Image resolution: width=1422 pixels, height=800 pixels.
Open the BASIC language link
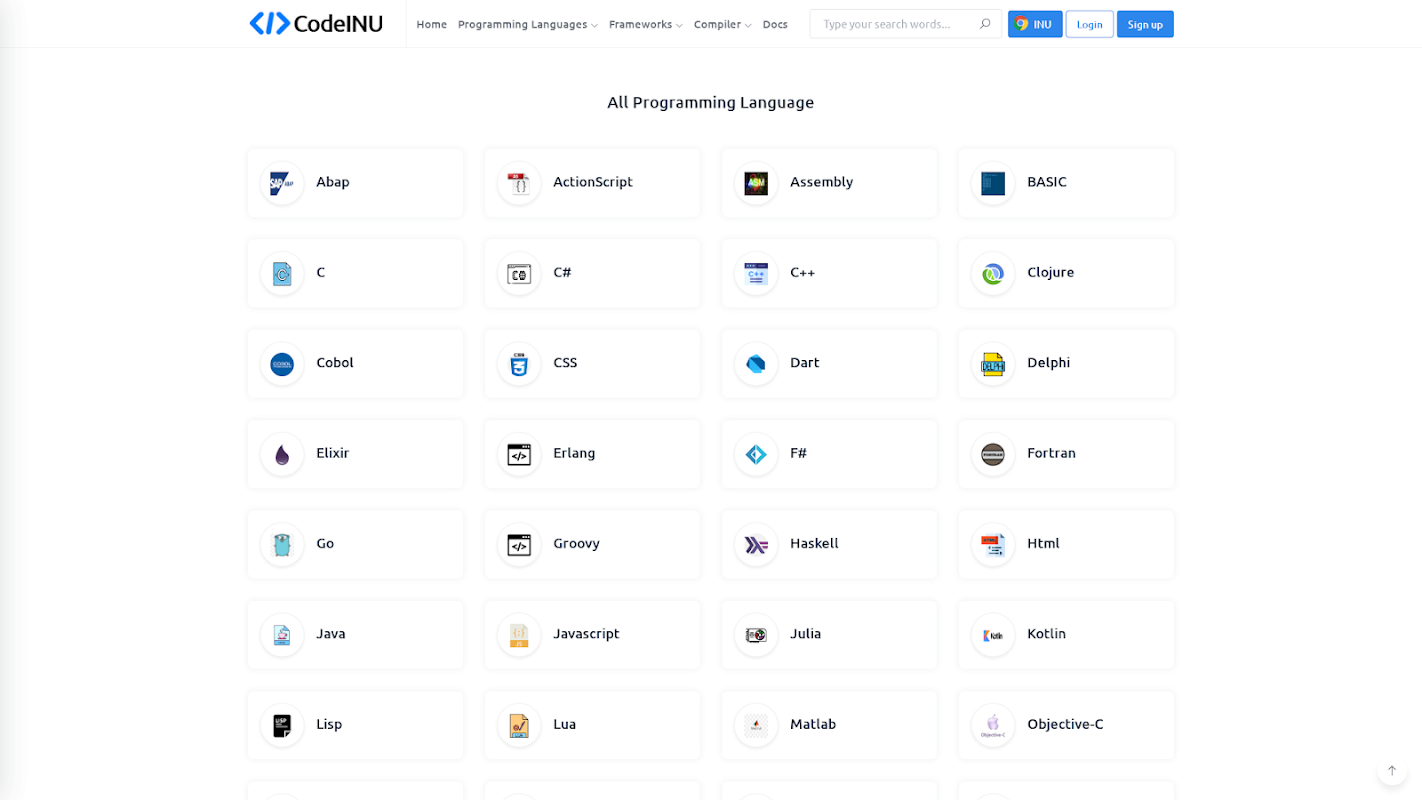coord(1047,182)
